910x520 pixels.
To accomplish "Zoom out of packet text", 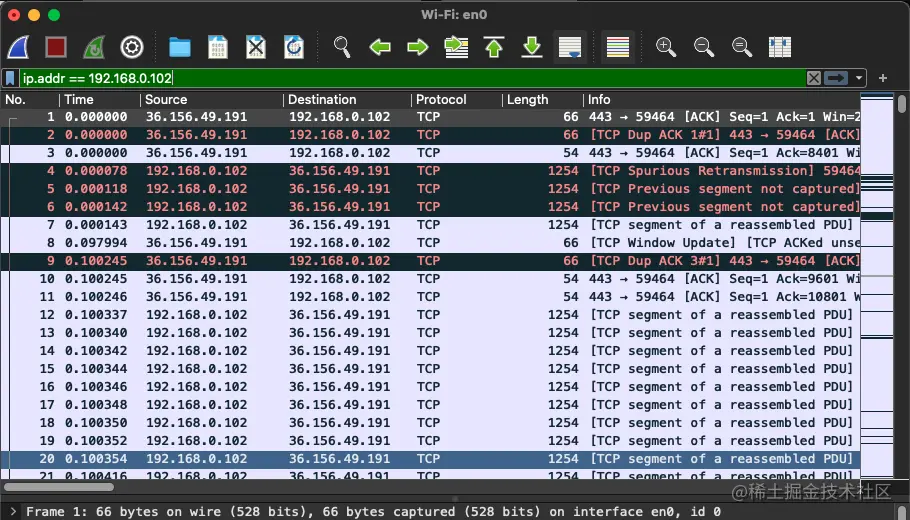I will pos(704,47).
